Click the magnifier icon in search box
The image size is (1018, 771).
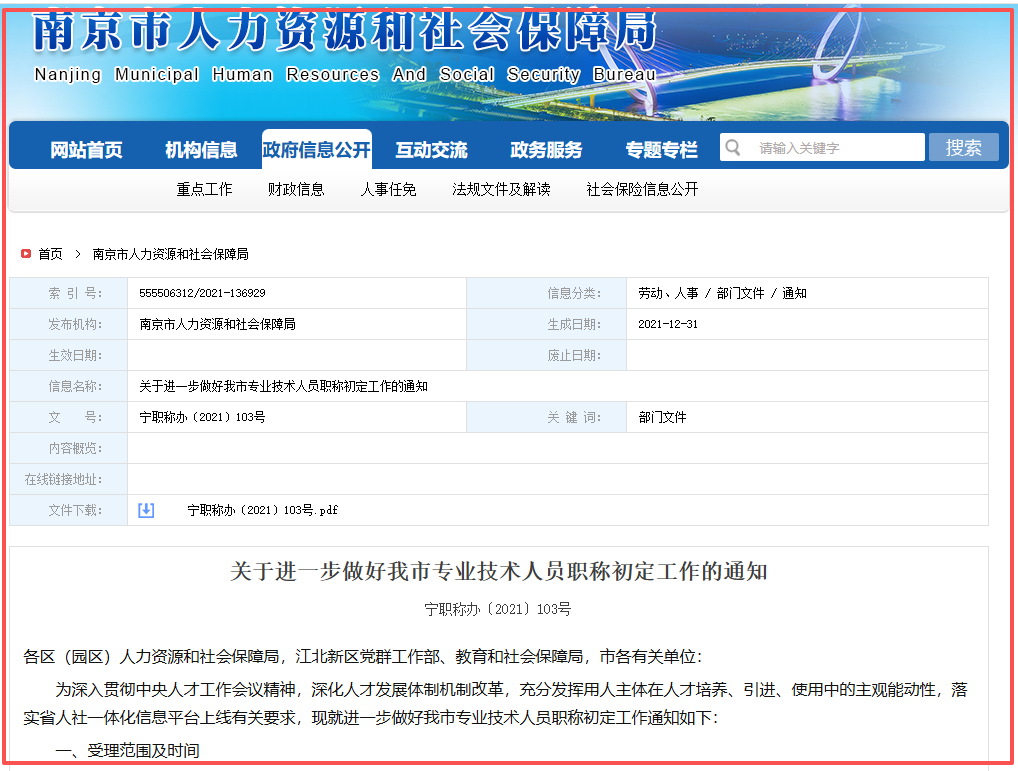(x=733, y=148)
